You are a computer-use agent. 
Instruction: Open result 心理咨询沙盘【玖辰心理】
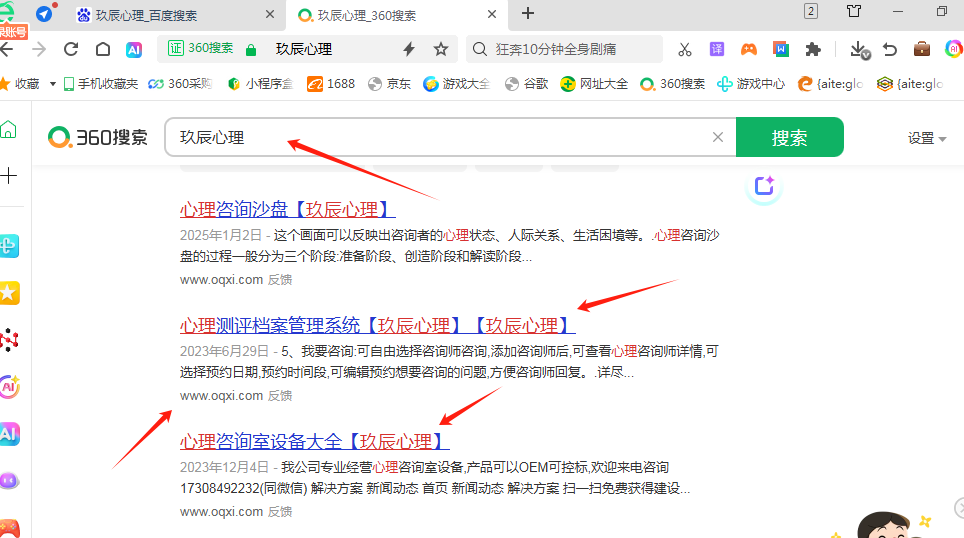(x=287, y=210)
